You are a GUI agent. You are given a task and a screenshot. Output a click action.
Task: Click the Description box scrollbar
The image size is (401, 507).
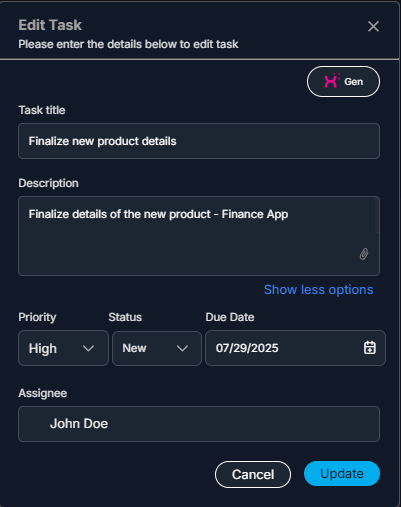pos(377,215)
